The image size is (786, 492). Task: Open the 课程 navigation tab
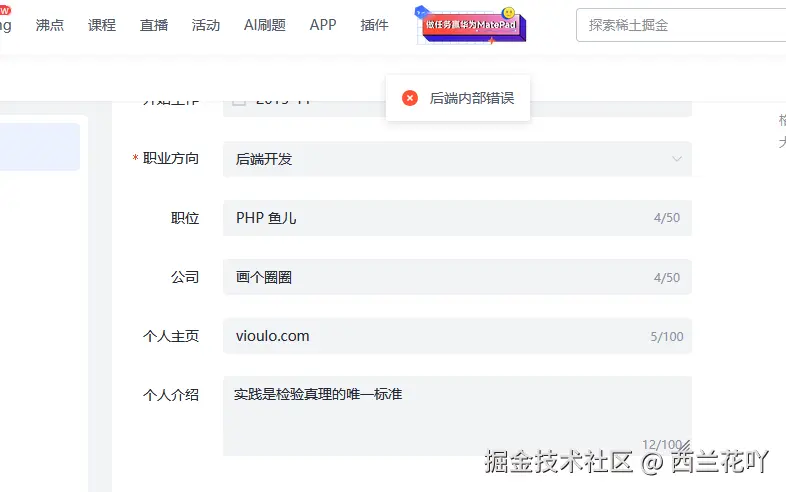point(102,25)
